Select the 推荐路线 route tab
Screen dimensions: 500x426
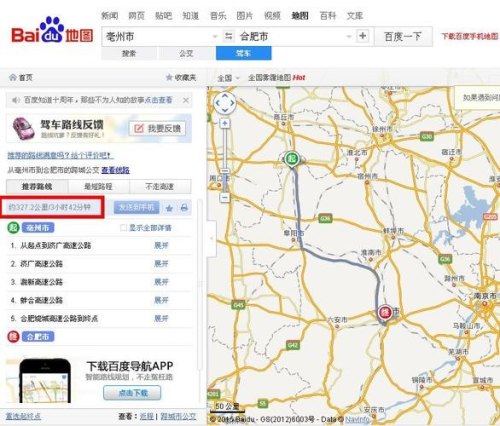click(x=37, y=186)
